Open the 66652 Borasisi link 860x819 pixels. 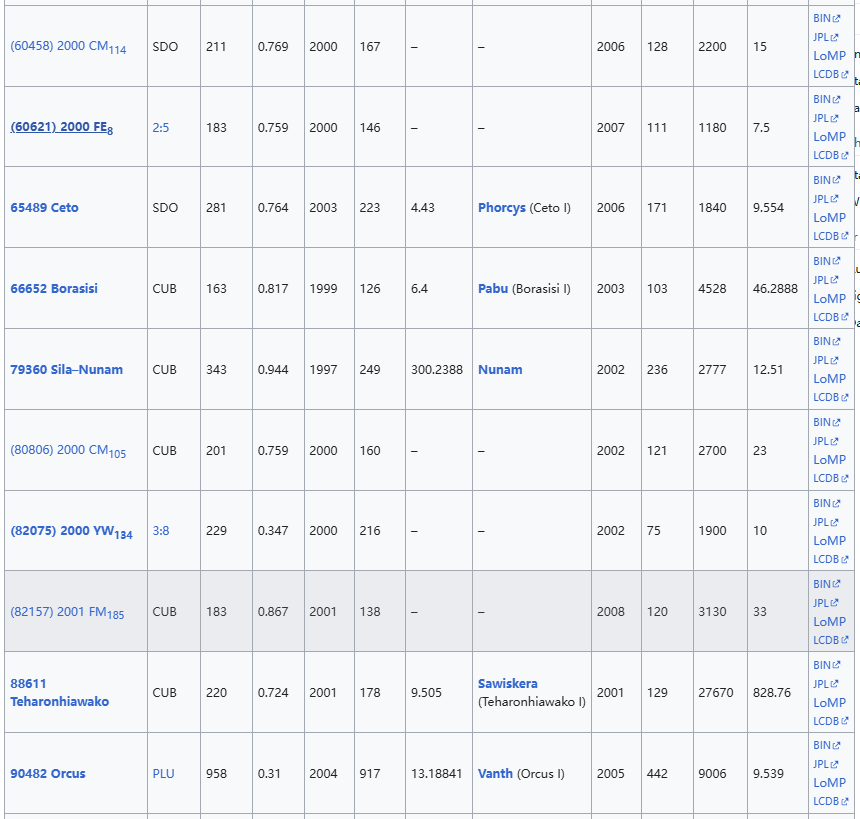click(54, 289)
